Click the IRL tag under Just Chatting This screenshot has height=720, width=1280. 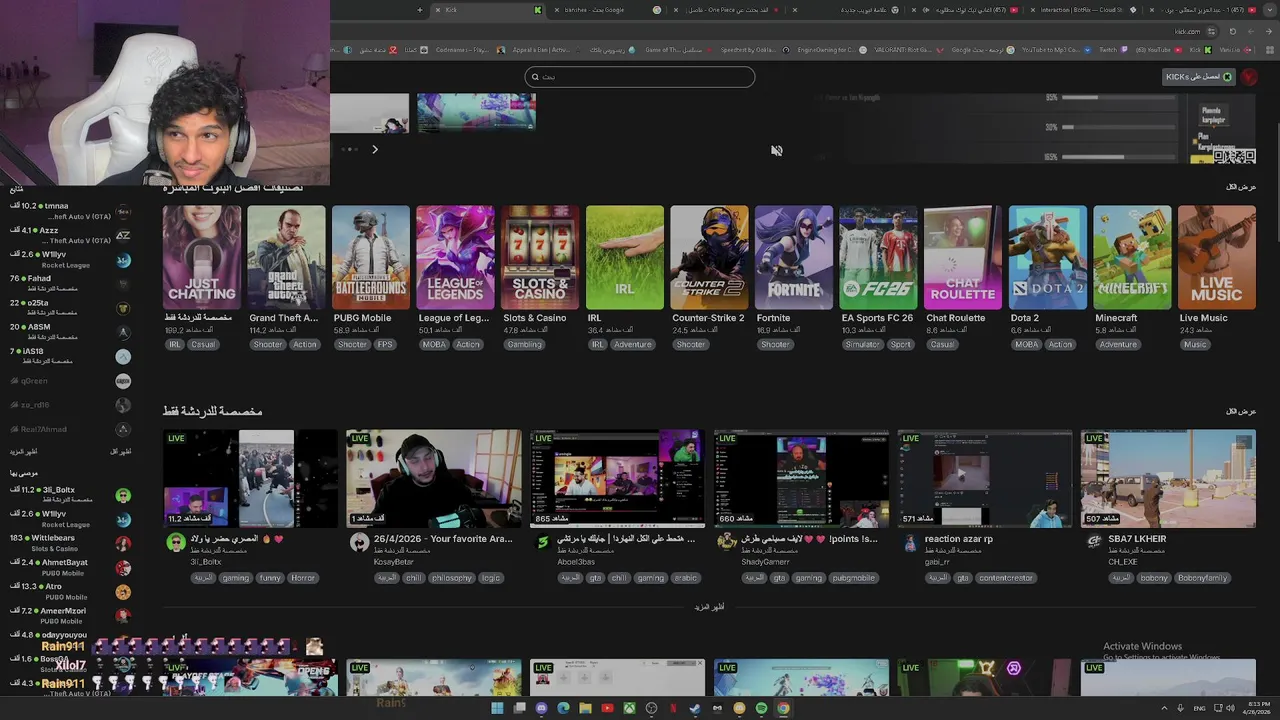pyautogui.click(x=175, y=345)
